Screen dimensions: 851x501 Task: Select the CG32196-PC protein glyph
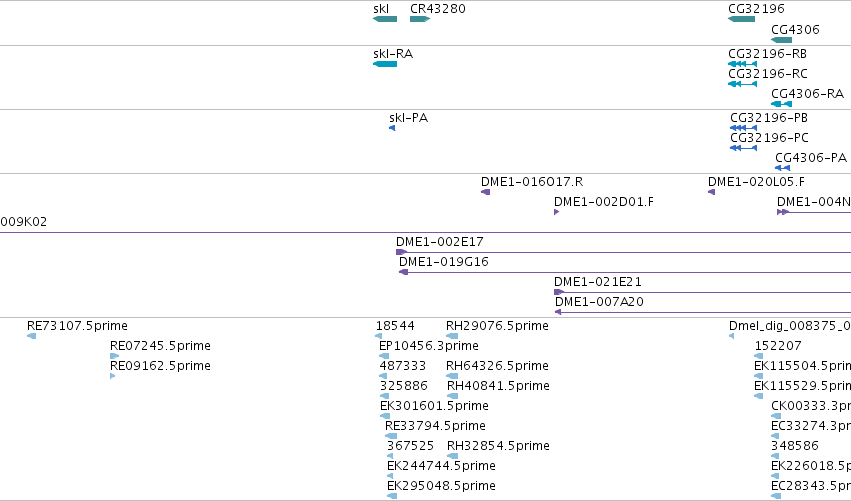(x=744, y=148)
